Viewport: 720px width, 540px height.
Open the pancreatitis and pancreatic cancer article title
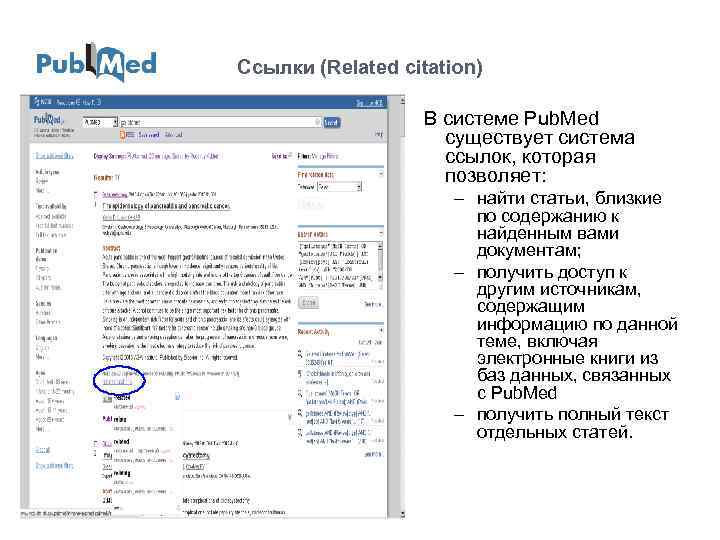coord(166,206)
